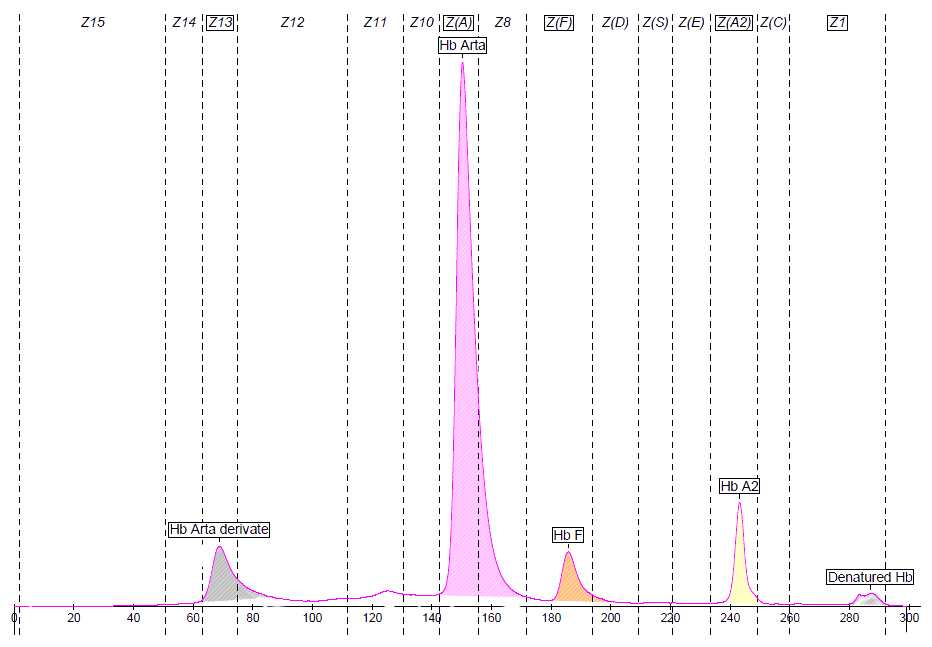The height and width of the screenshot is (647, 932).
Task: Select the 'Hb A2' text label
Action: pyautogui.click(x=740, y=486)
